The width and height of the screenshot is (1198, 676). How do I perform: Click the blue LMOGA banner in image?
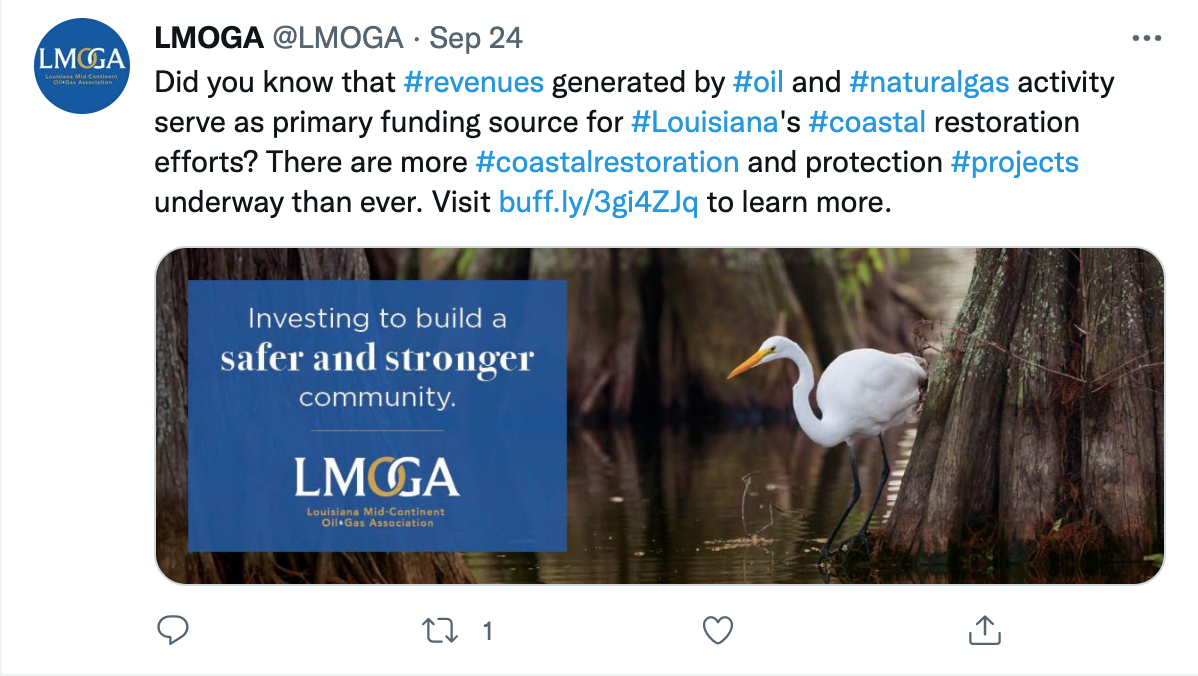click(x=377, y=415)
